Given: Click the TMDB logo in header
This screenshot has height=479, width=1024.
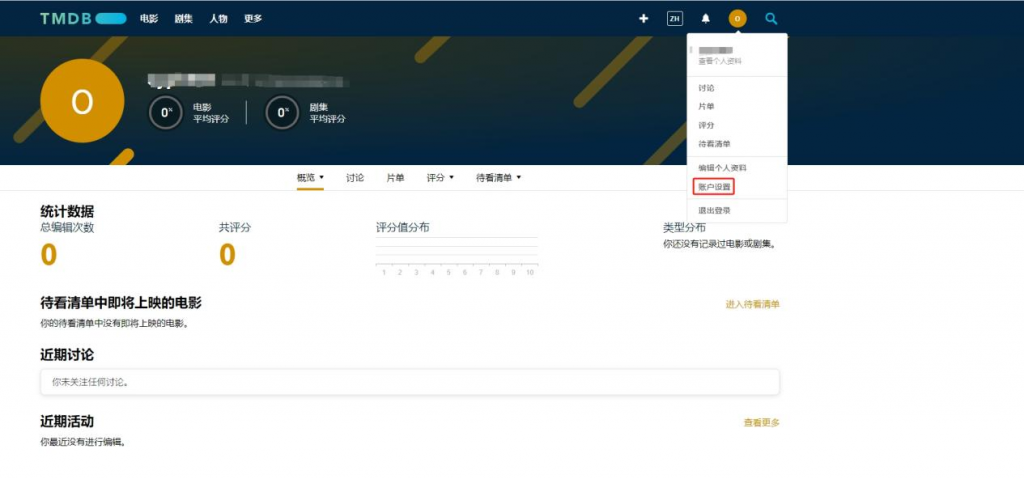Looking at the screenshot, I should point(83,18).
